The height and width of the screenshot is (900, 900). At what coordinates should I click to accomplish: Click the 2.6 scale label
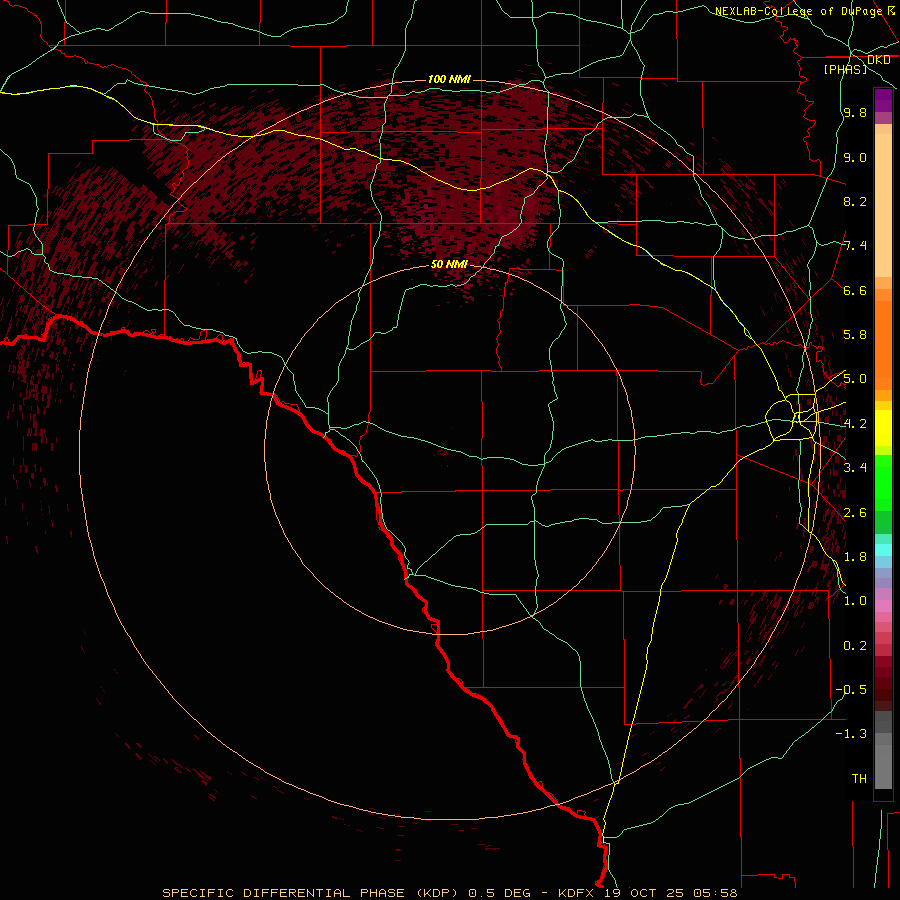click(x=855, y=513)
